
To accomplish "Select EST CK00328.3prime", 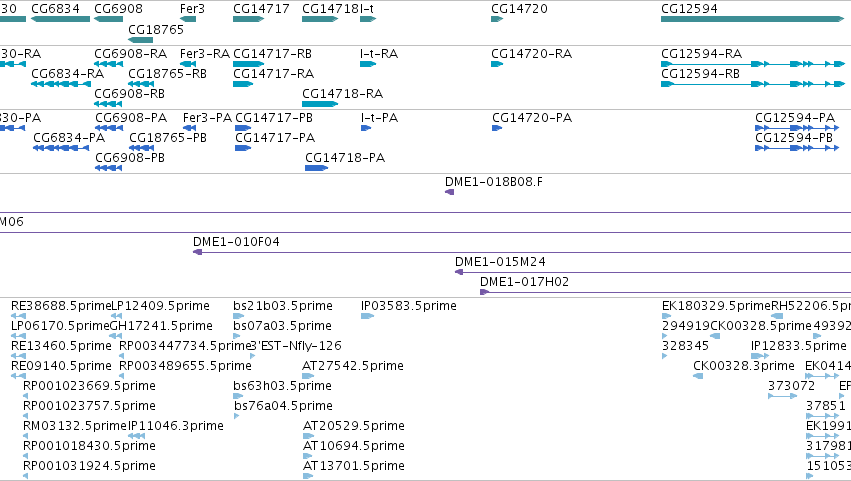I will point(744,366).
